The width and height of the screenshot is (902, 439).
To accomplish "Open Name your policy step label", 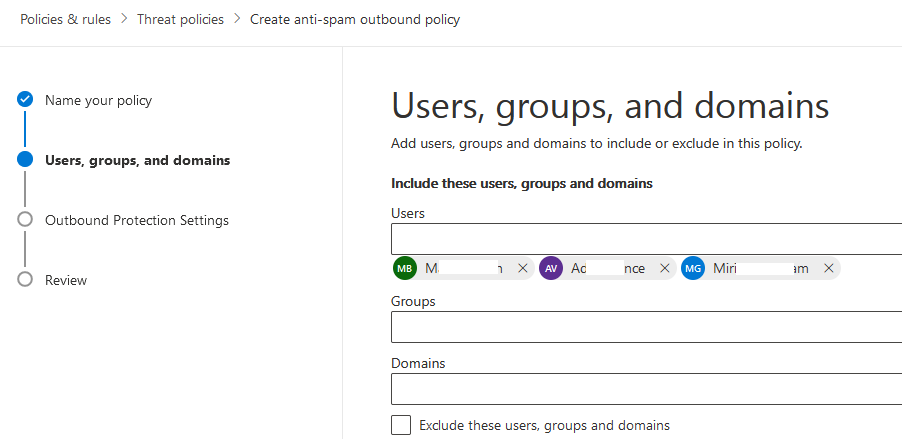I will (98, 100).
